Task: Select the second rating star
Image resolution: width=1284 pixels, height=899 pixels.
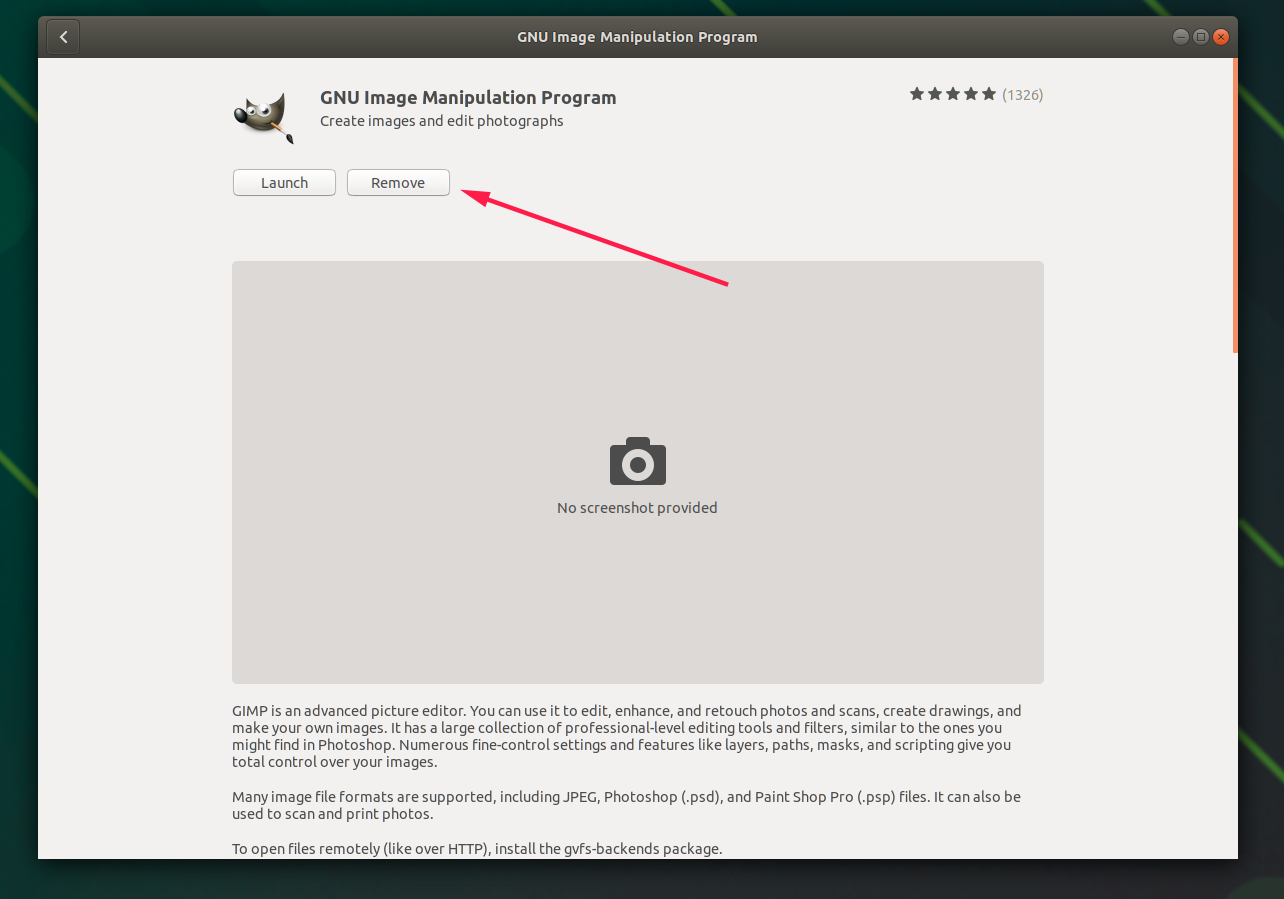Action: [x=934, y=94]
